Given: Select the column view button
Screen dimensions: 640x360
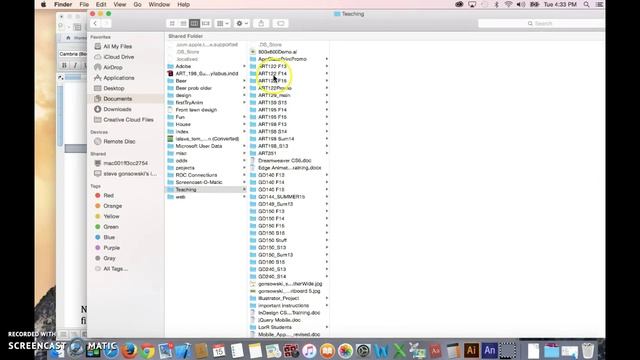Looking at the screenshot, I should click(194, 24).
